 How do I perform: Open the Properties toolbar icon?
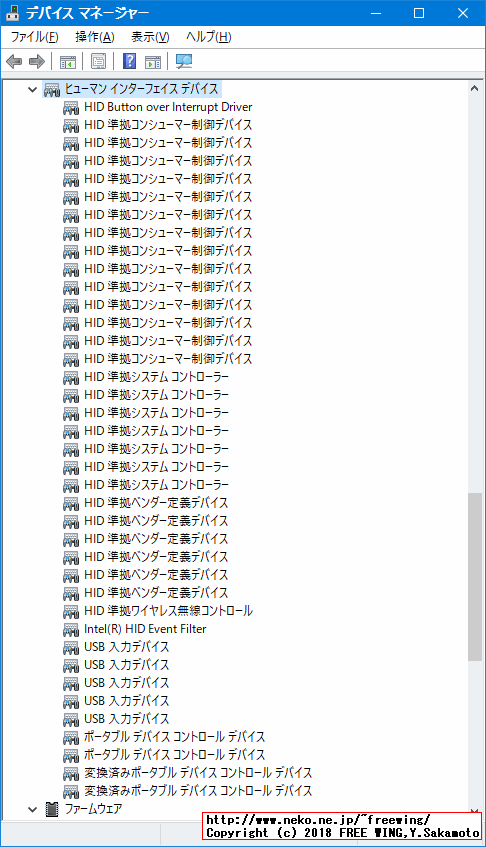[98, 62]
